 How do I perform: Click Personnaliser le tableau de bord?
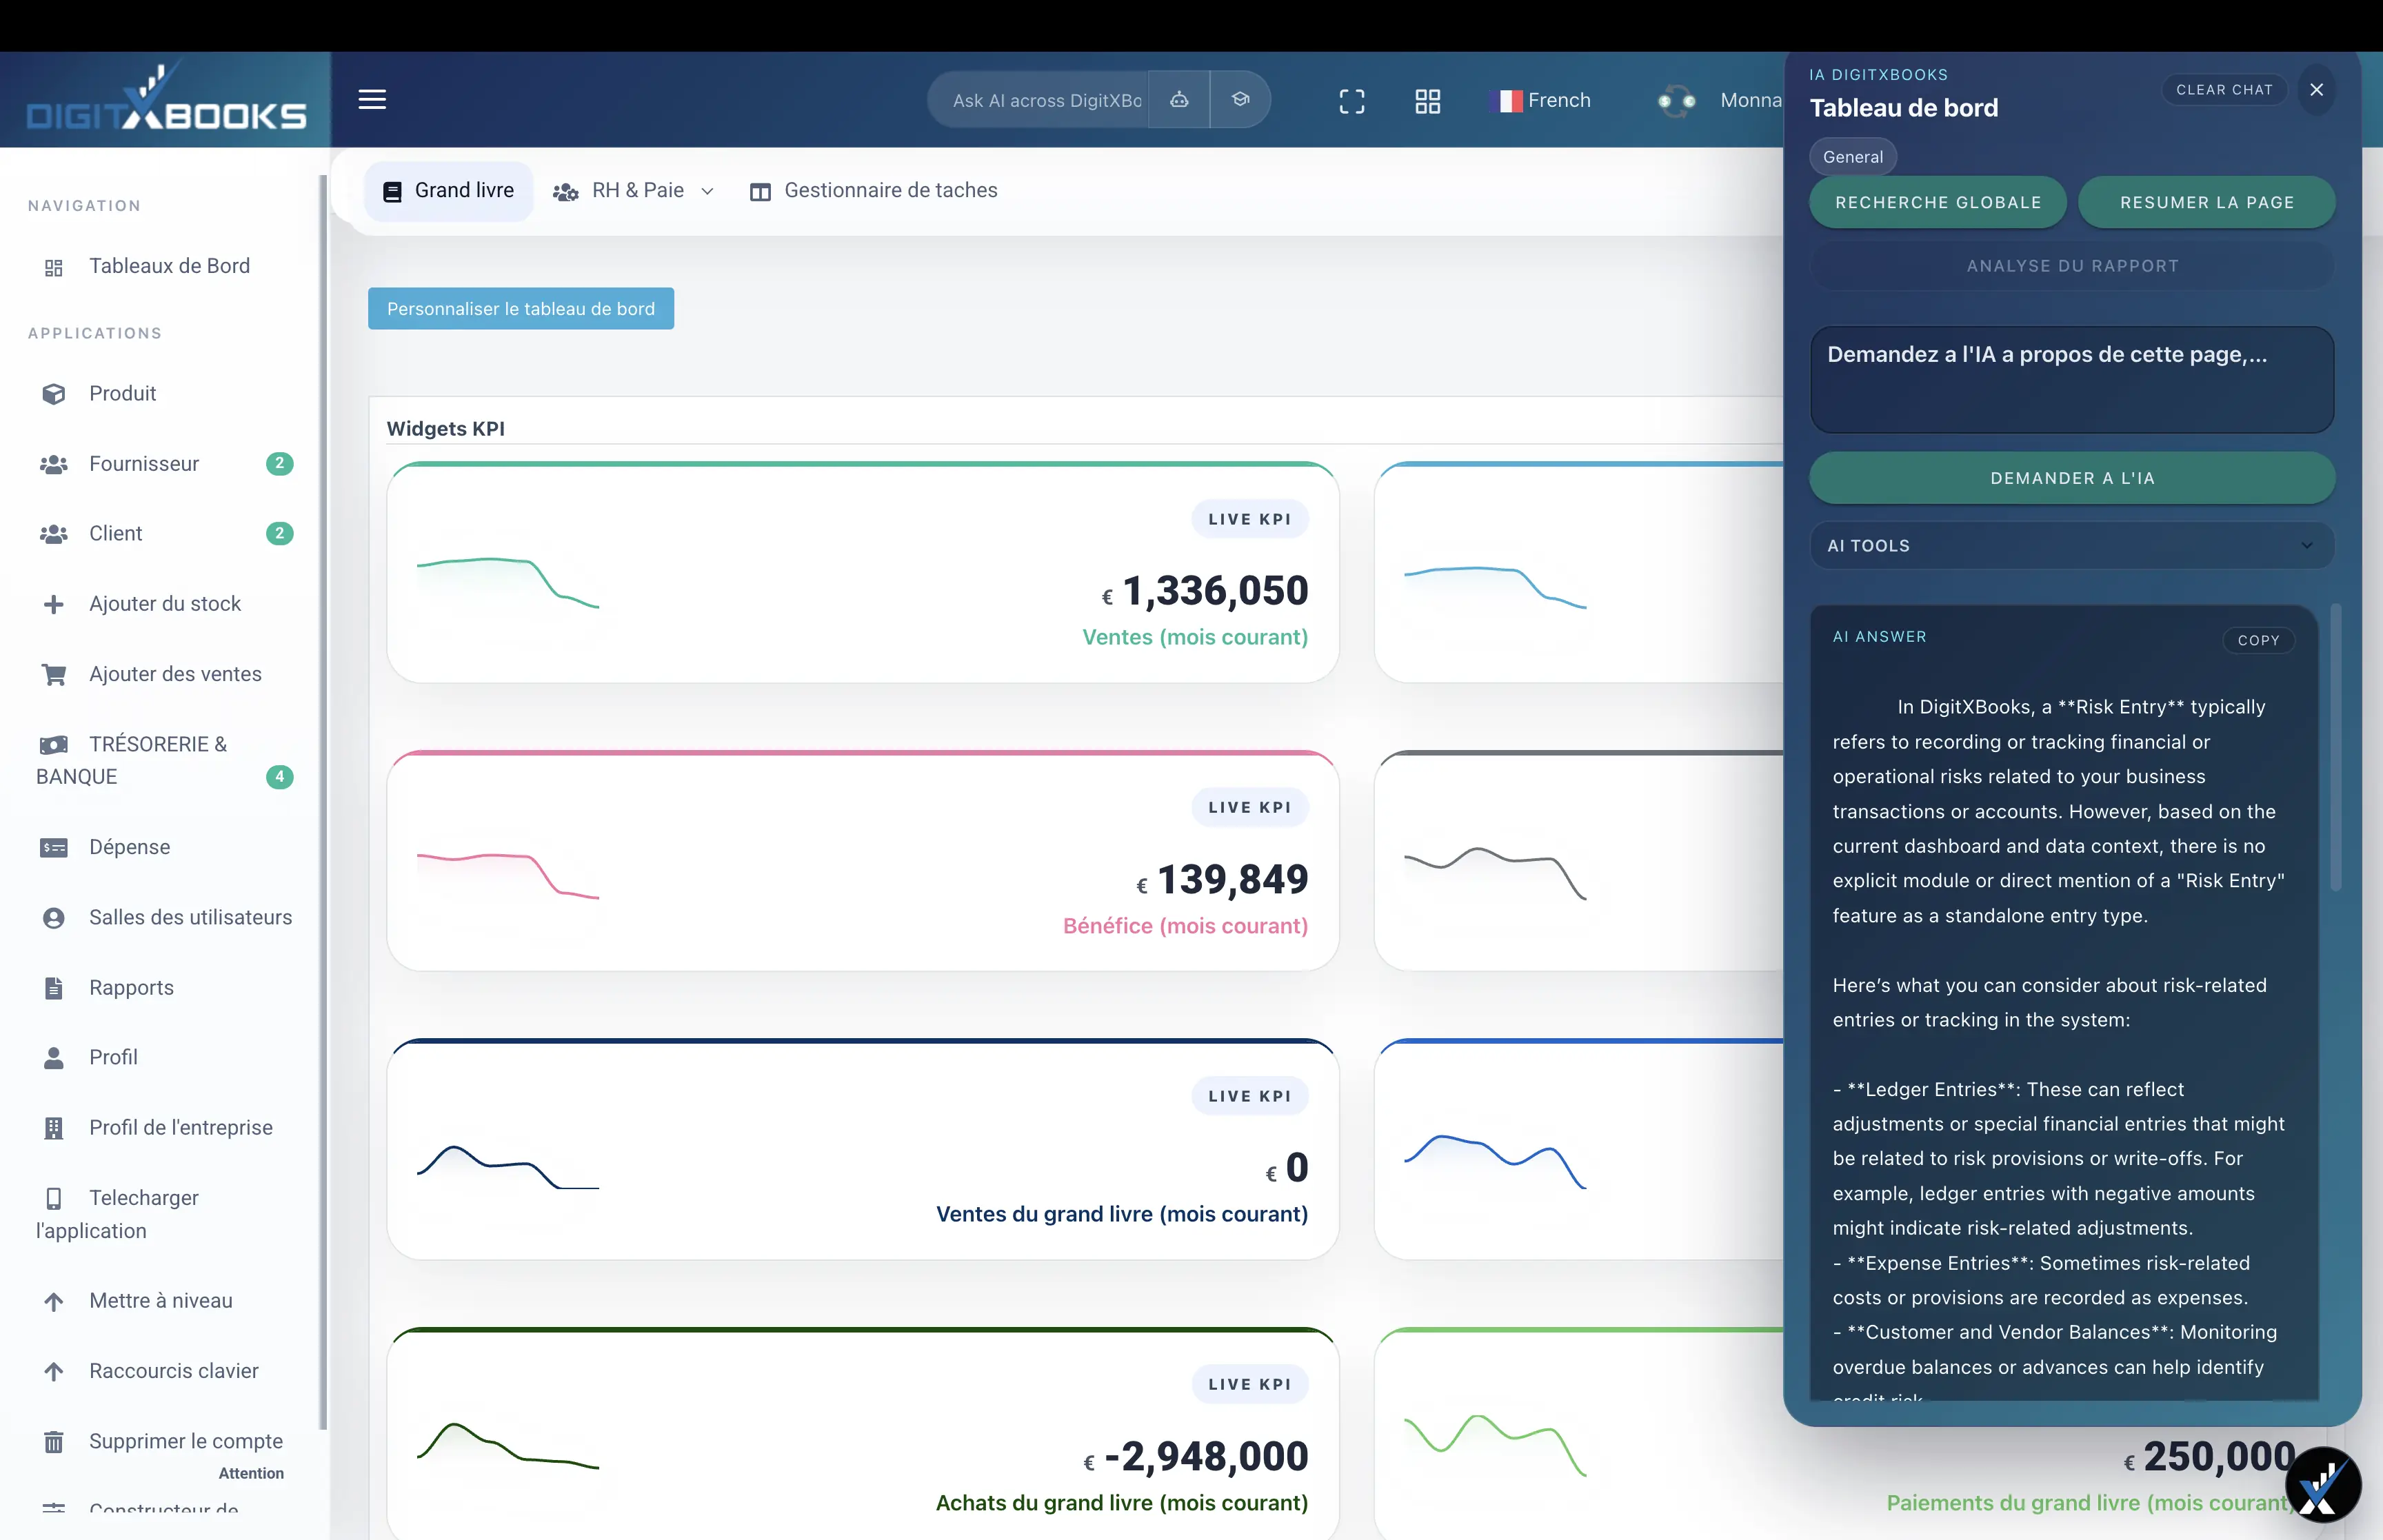click(x=520, y=308)
